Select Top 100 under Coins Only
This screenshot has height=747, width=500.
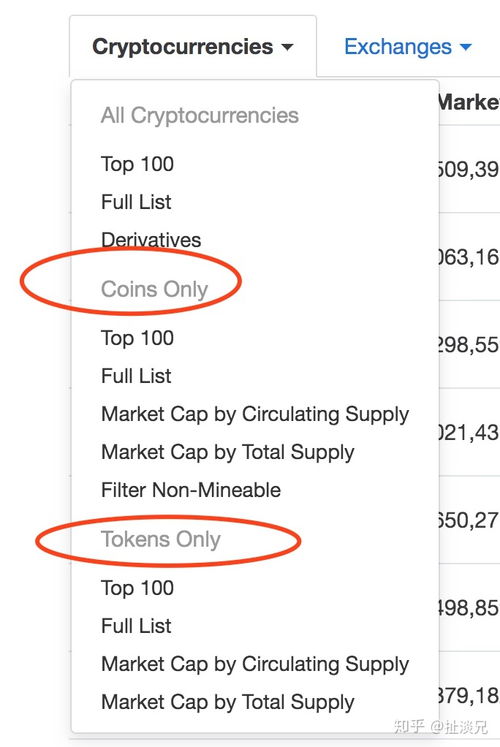(x=137, y=338)
